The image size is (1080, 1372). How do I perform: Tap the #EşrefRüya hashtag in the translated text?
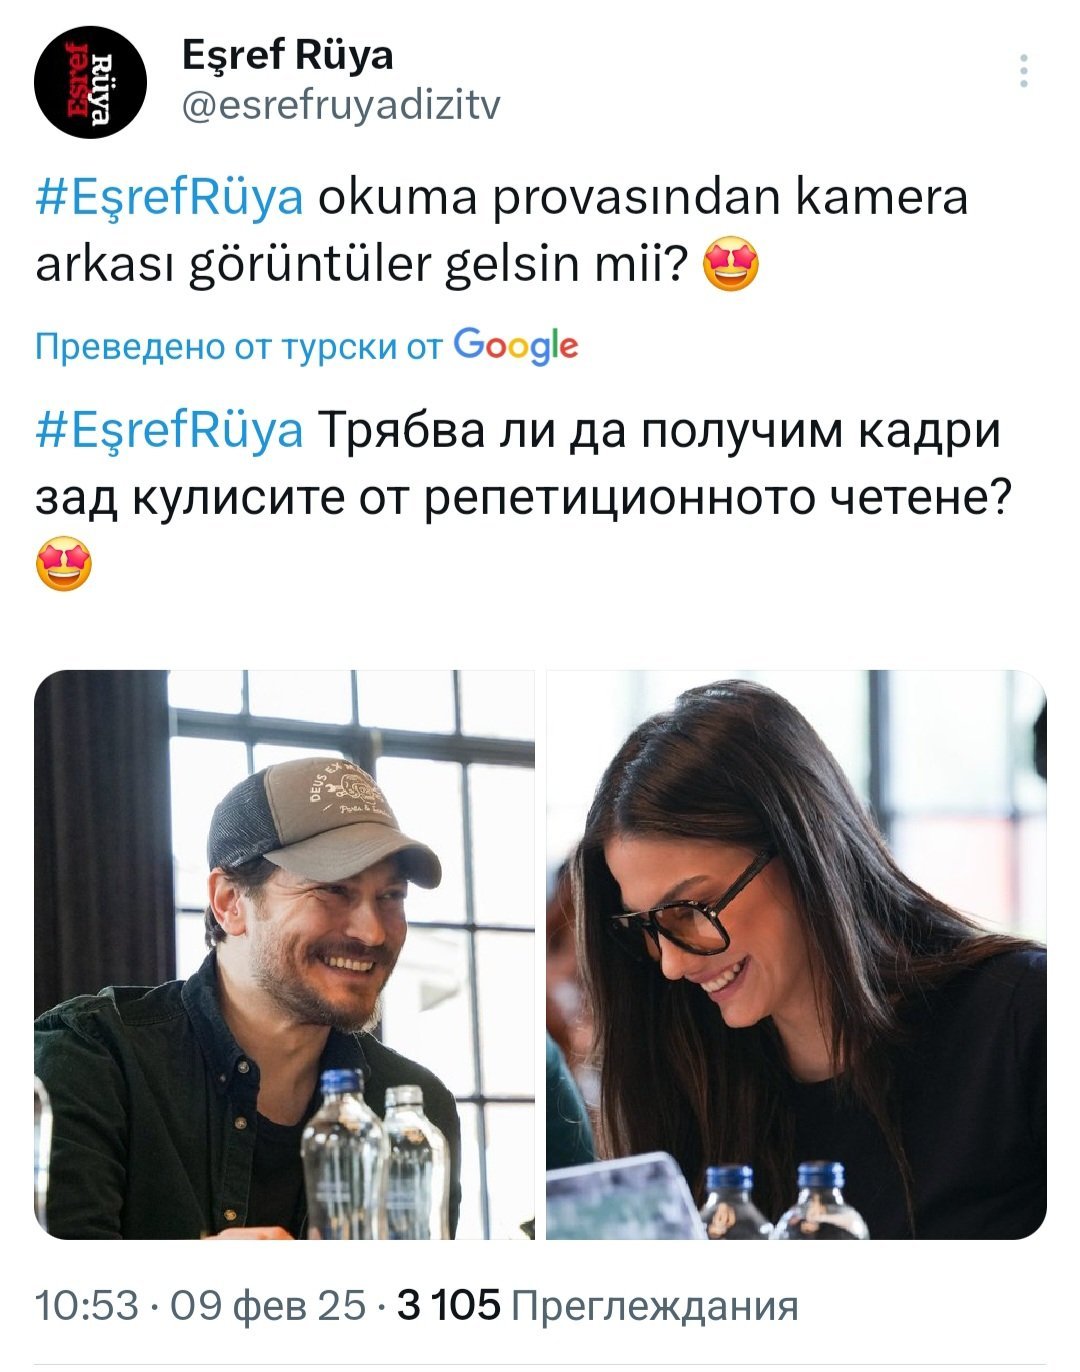tap(169, 431)
